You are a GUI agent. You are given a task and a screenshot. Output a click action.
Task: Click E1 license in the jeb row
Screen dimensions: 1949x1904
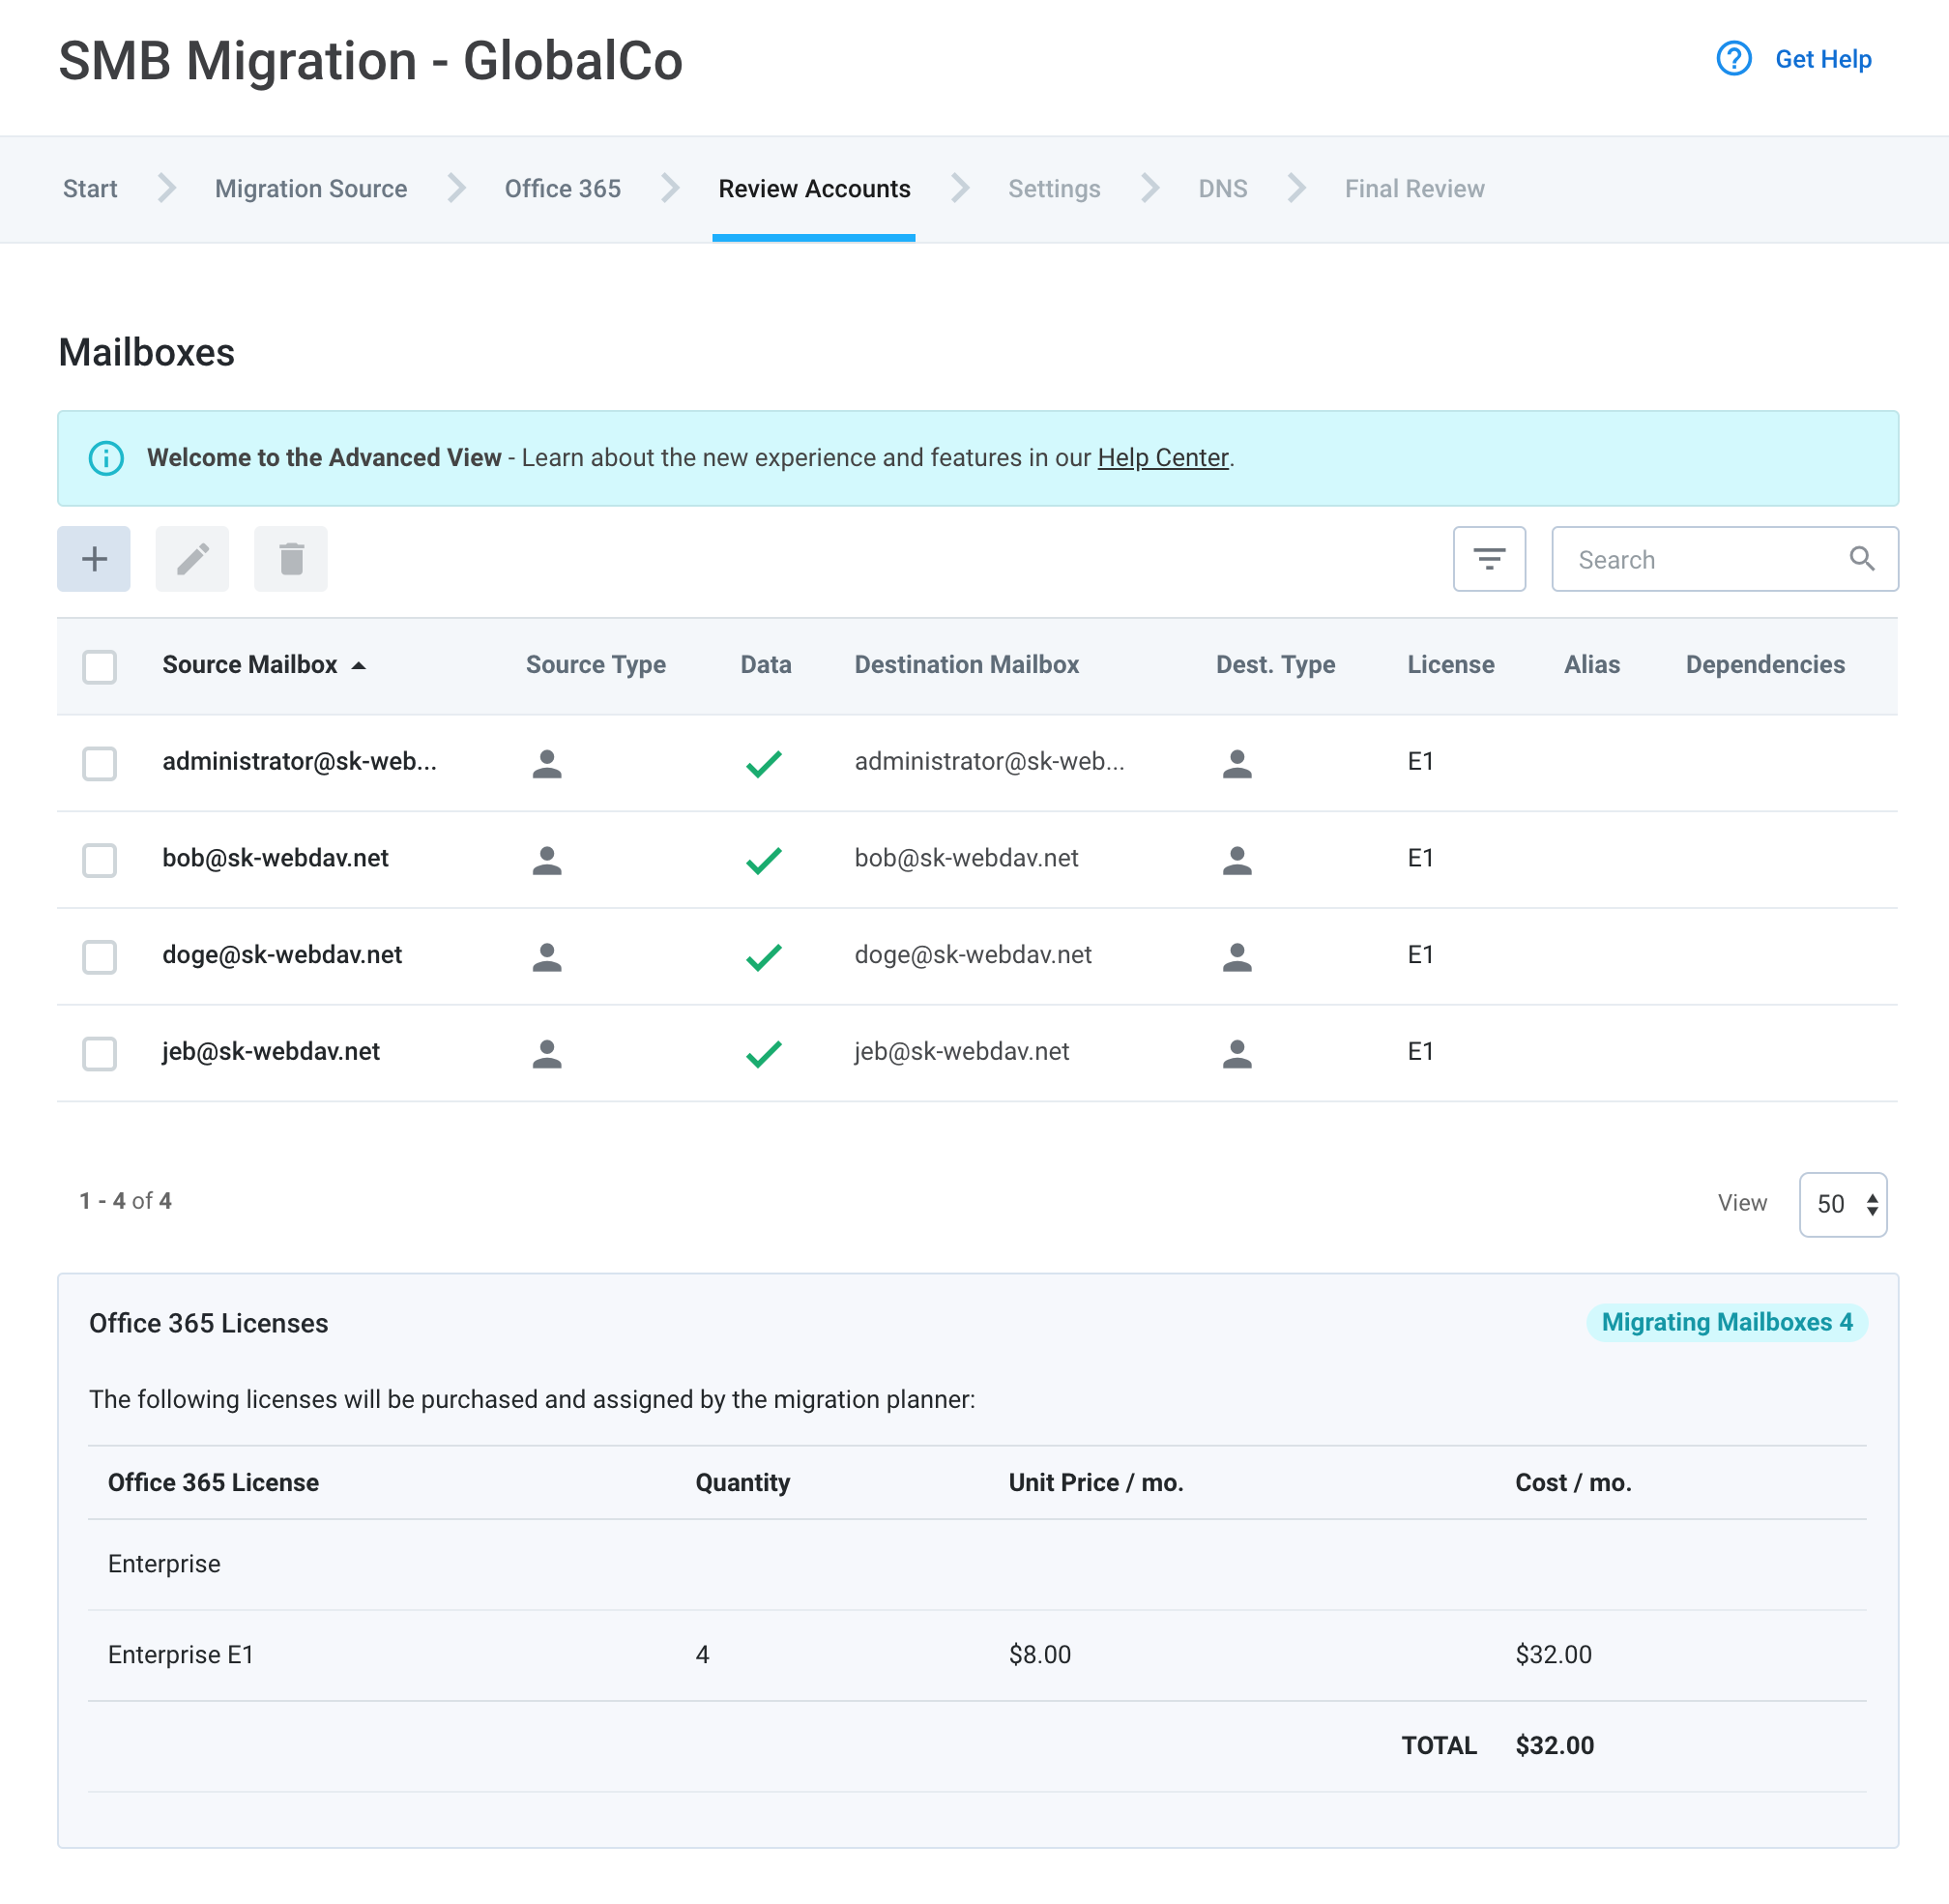[1420, 1052]
